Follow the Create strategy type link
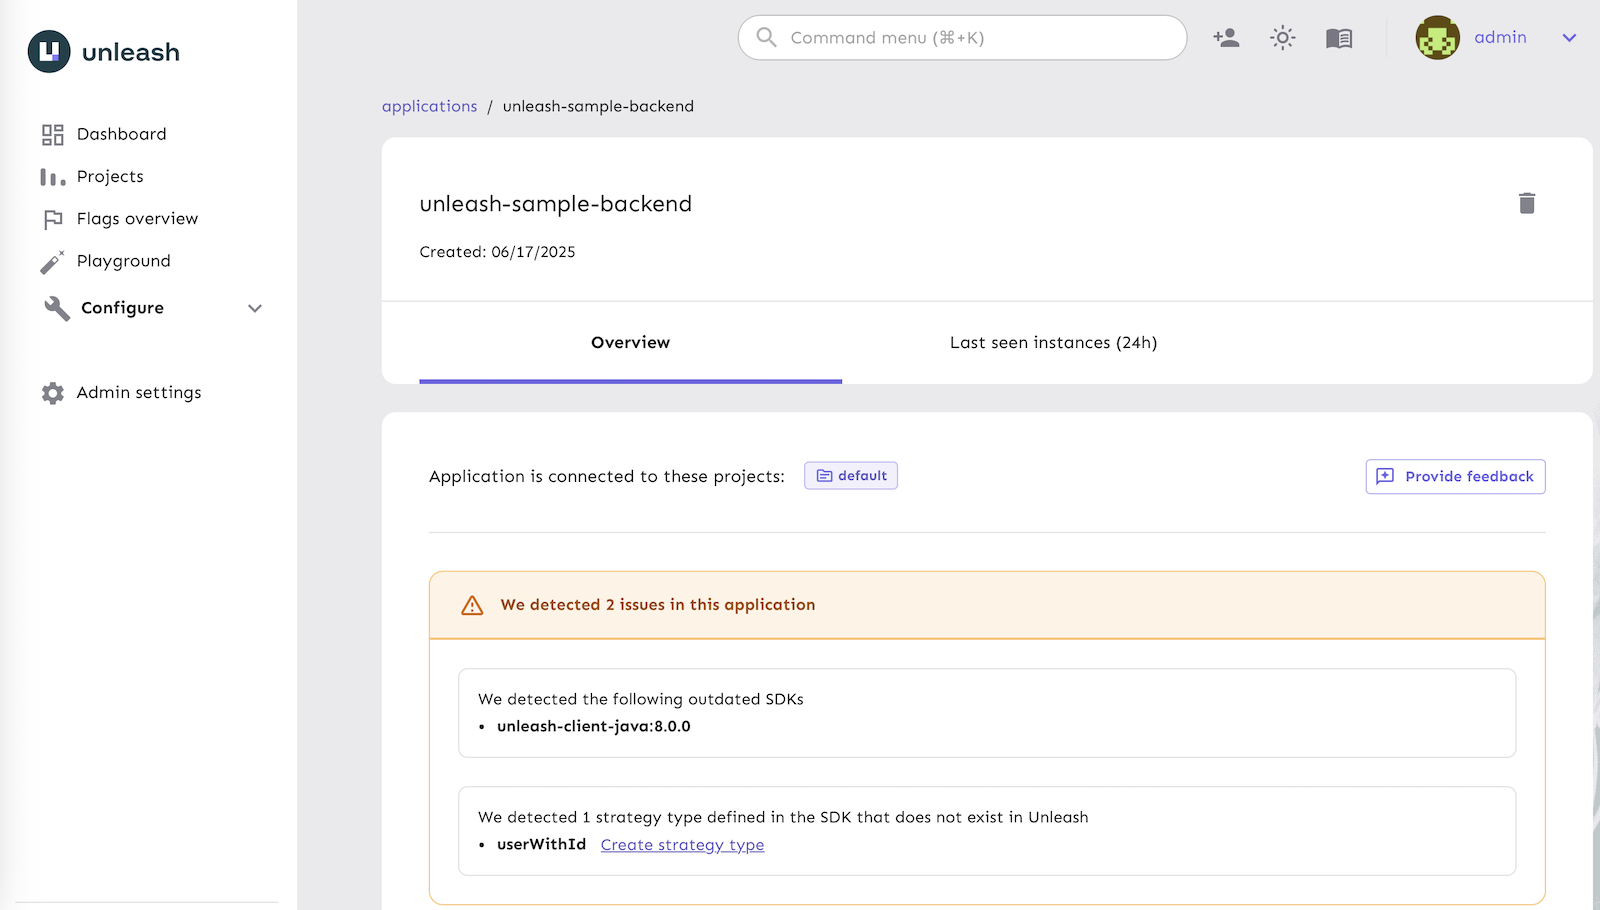This screenshot has width=1600, height=910. tap(682, 845)
